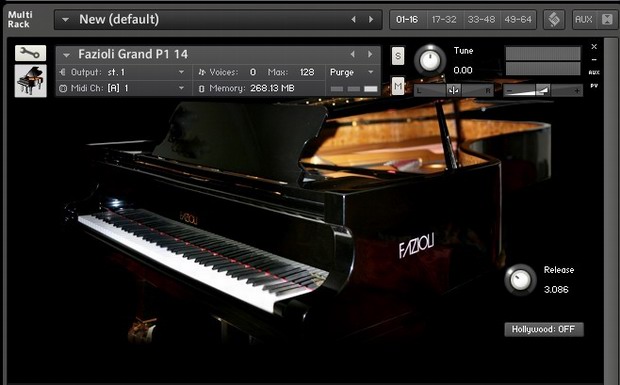Expand the Purge menu
620x385 pixels.
coord(370,72)
